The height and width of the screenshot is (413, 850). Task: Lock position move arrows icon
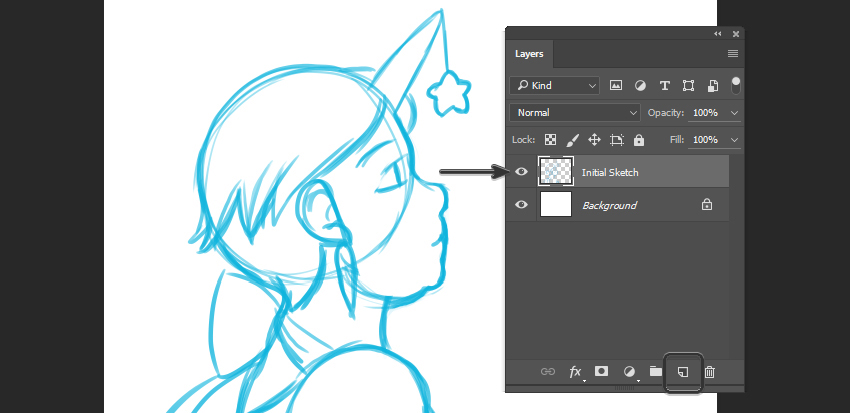pyautogui.click(x=594, y=140)
